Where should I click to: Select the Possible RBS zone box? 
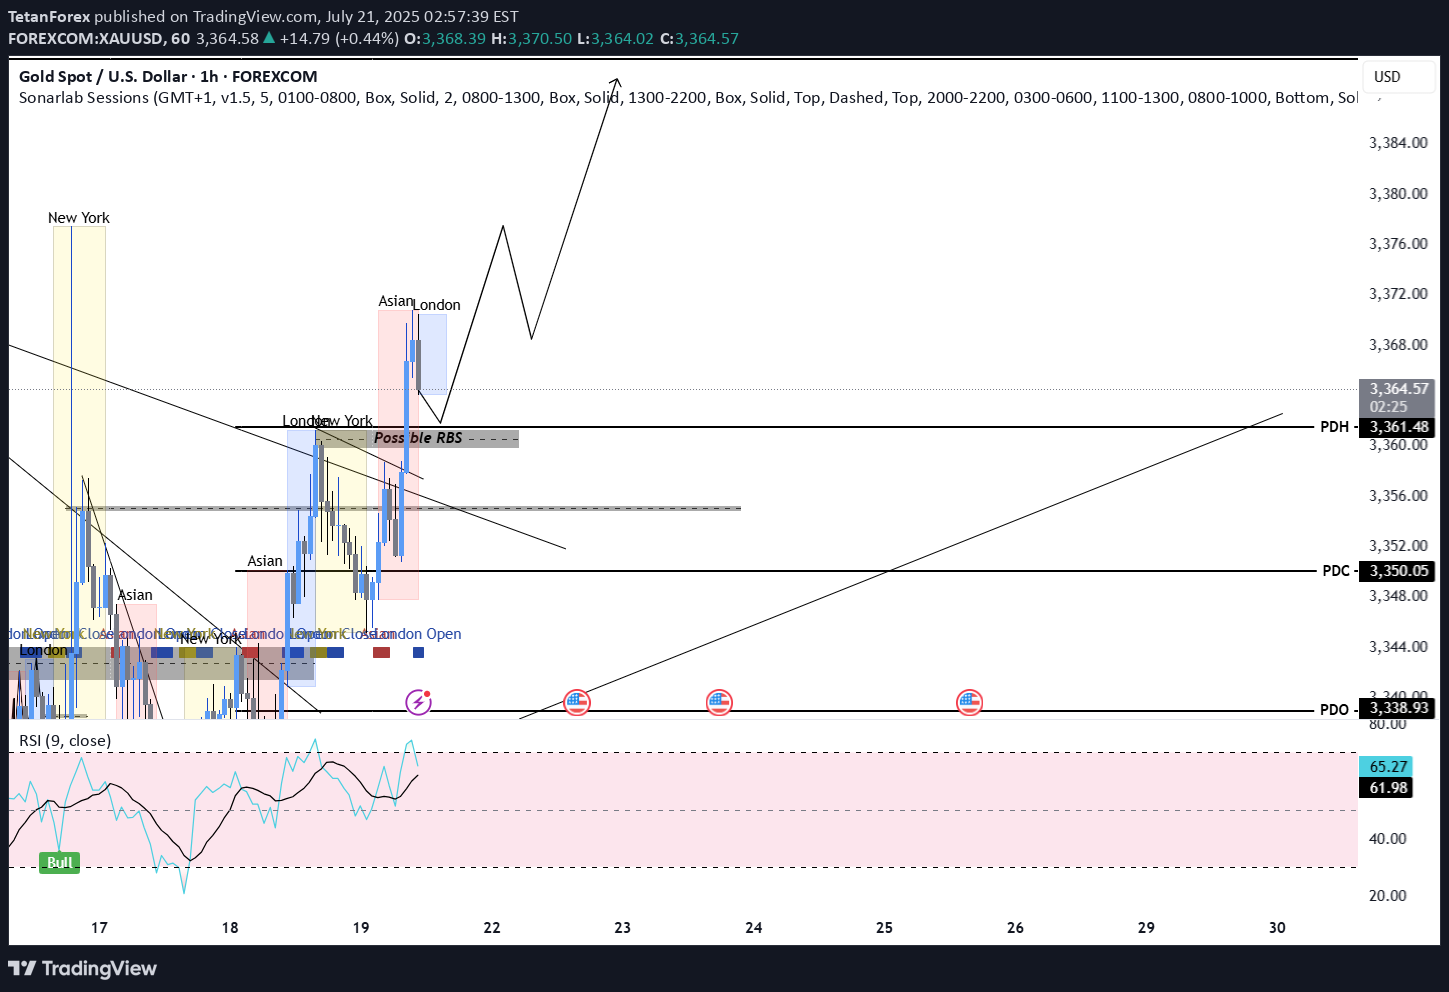(x=418, y=438)
